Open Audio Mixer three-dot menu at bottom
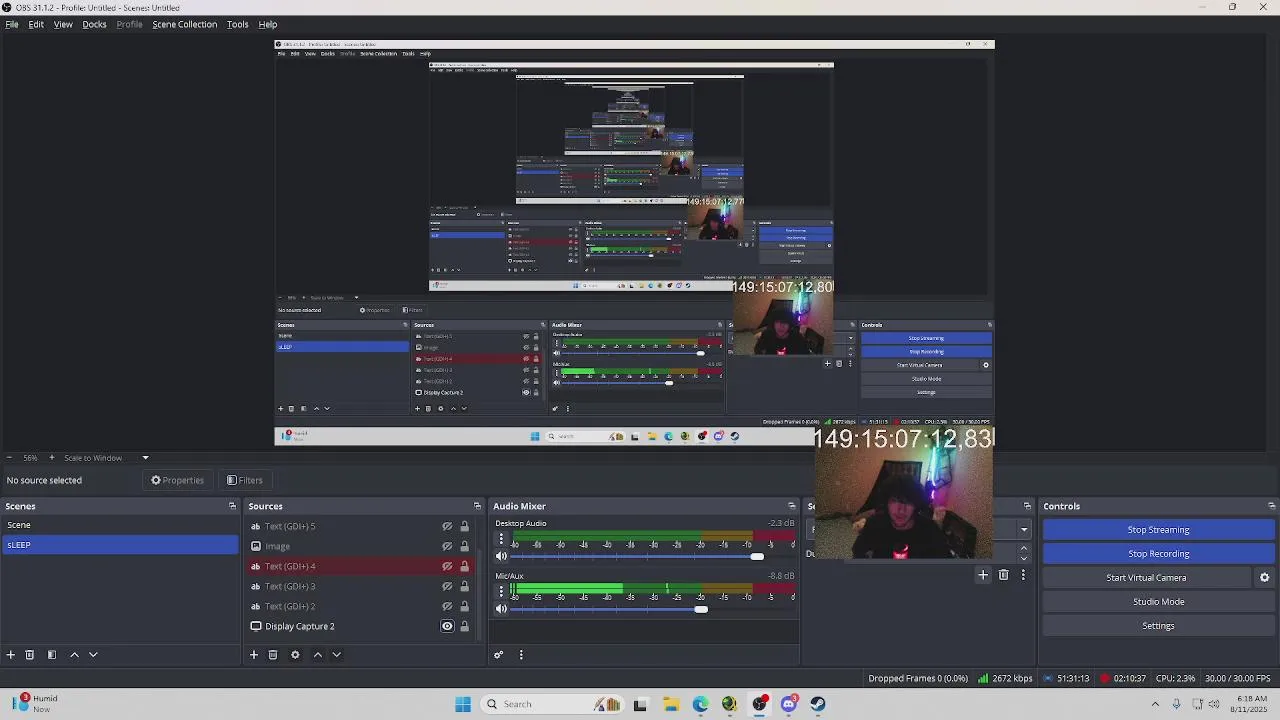Screen dimensions: 1280x720 521,655
